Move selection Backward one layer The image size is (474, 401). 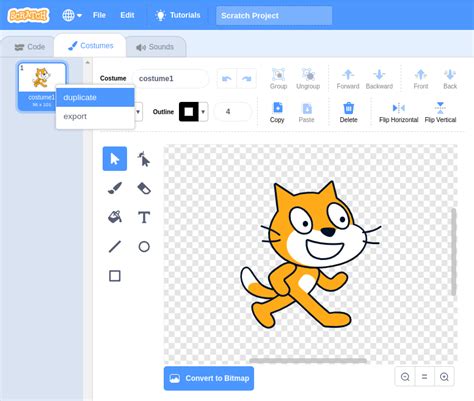click(x=379, y=79)
